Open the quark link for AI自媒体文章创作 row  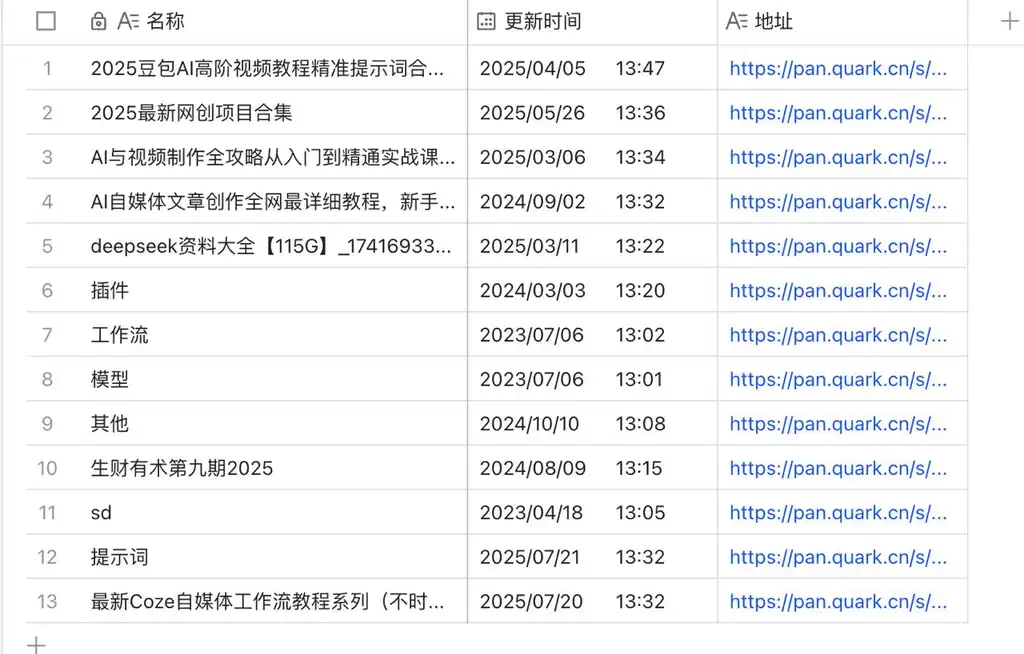(838, 202)
